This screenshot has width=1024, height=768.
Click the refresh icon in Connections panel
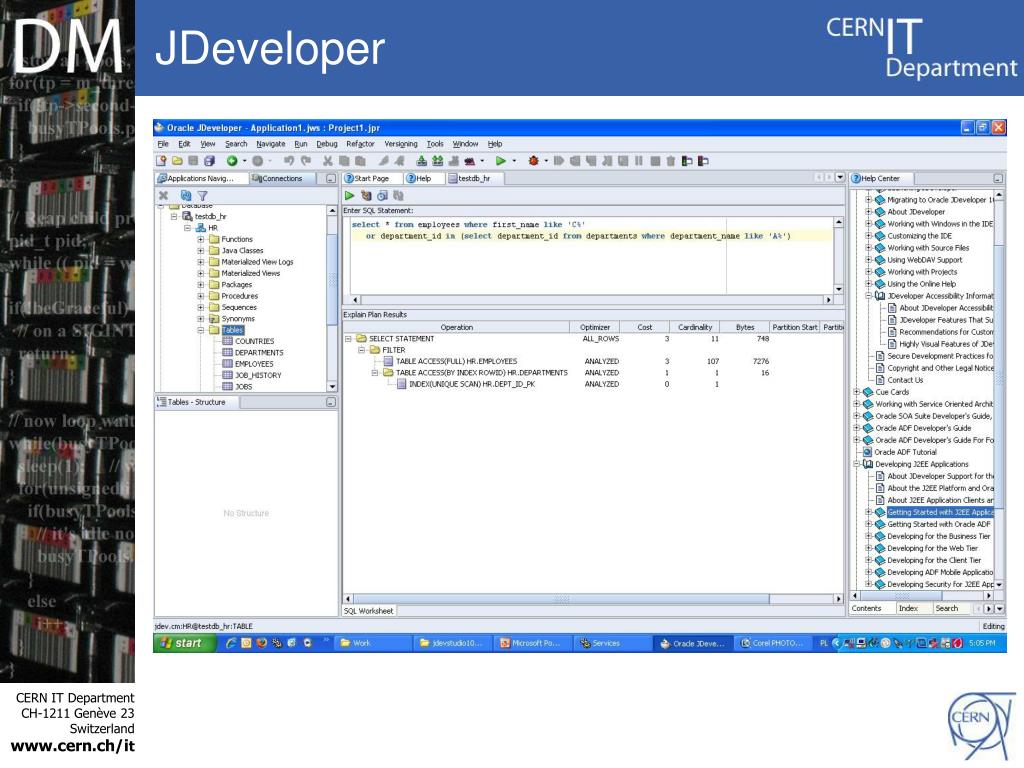tap(185, 195)
